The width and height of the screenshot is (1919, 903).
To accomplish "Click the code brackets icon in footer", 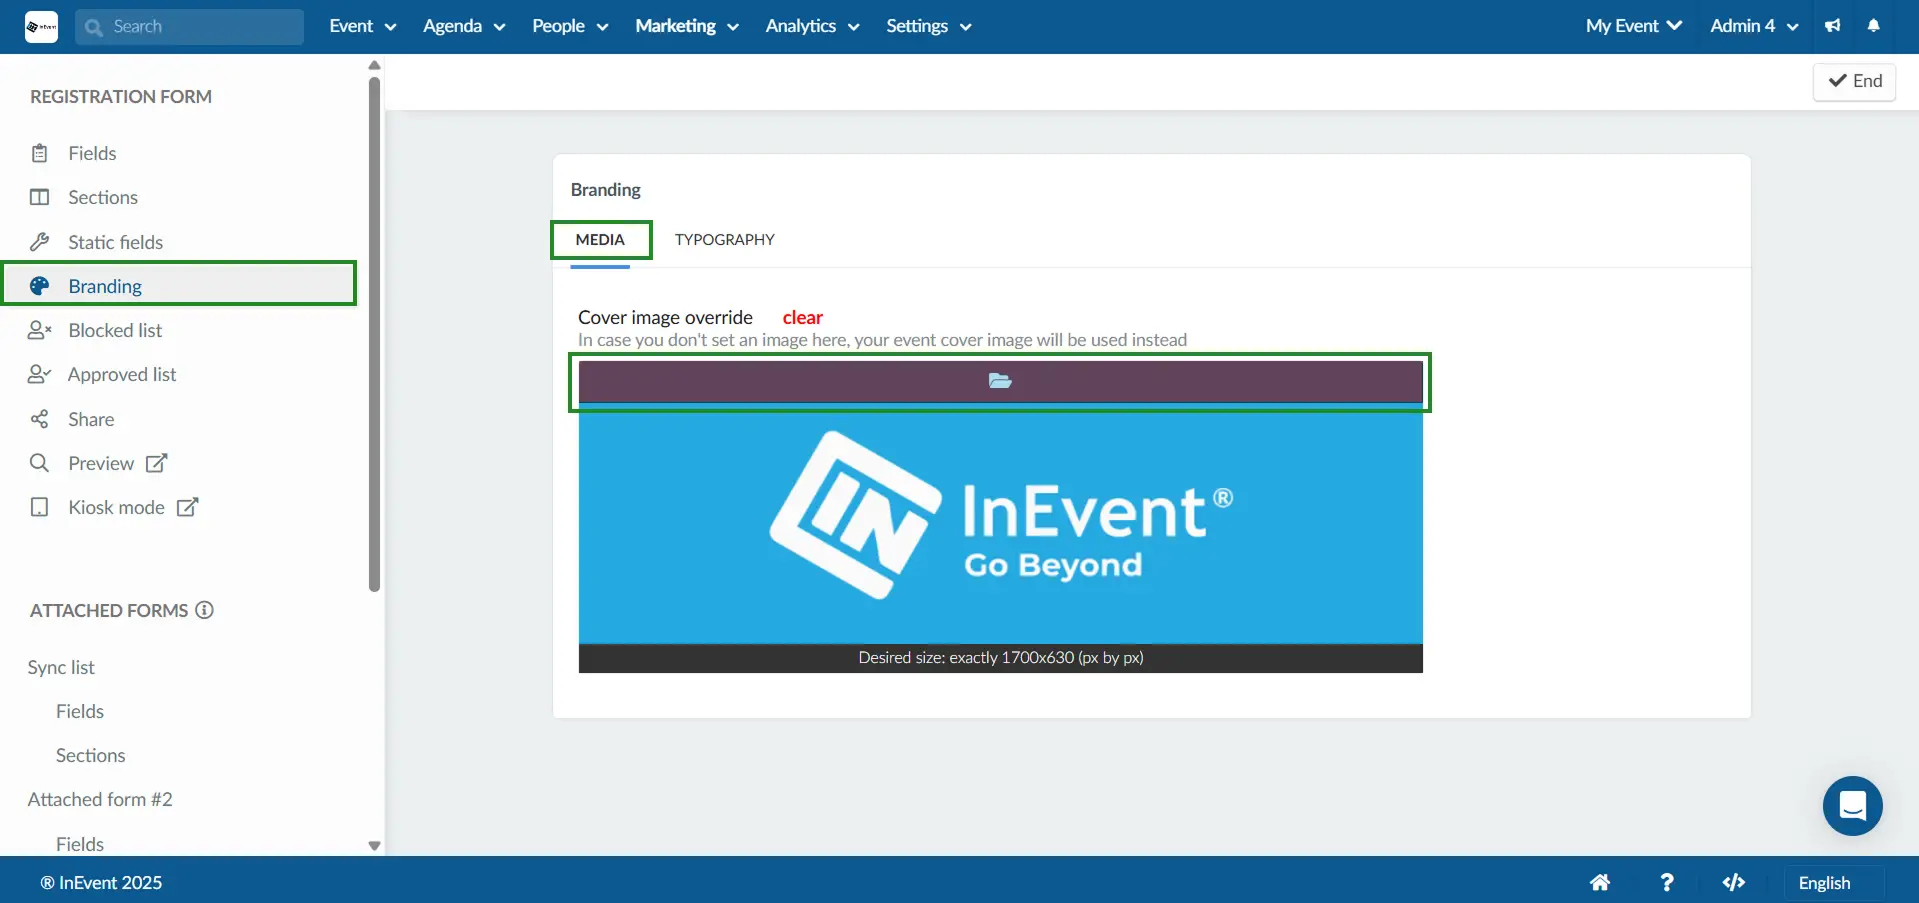I will (x=1734, y=882).
